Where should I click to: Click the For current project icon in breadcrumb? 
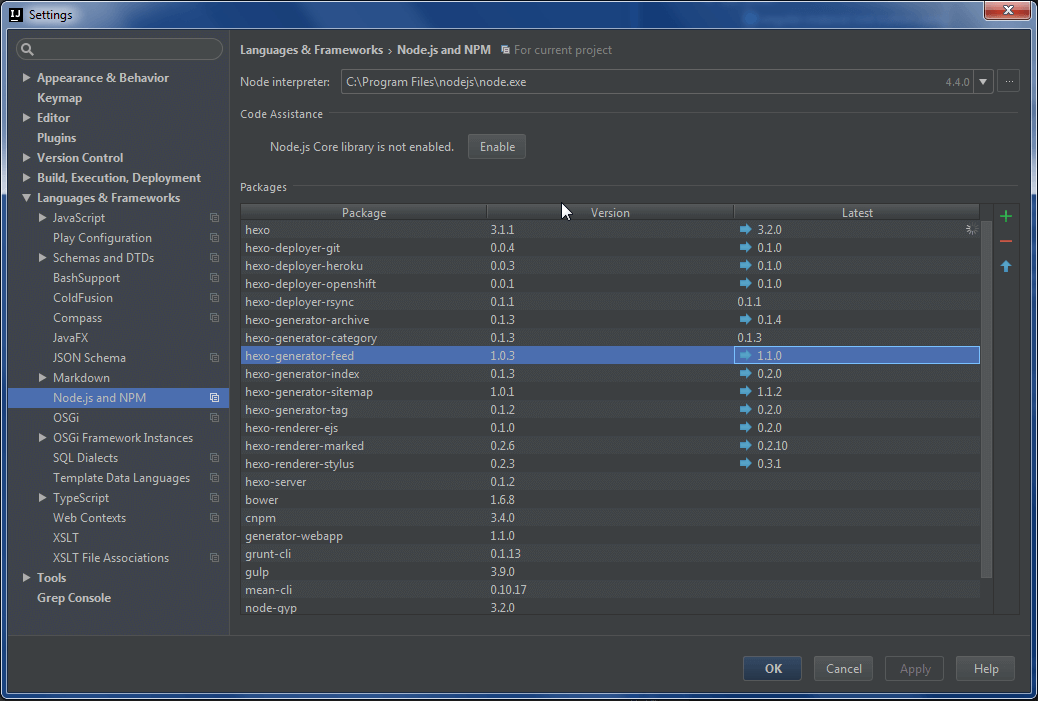[505, 50]
